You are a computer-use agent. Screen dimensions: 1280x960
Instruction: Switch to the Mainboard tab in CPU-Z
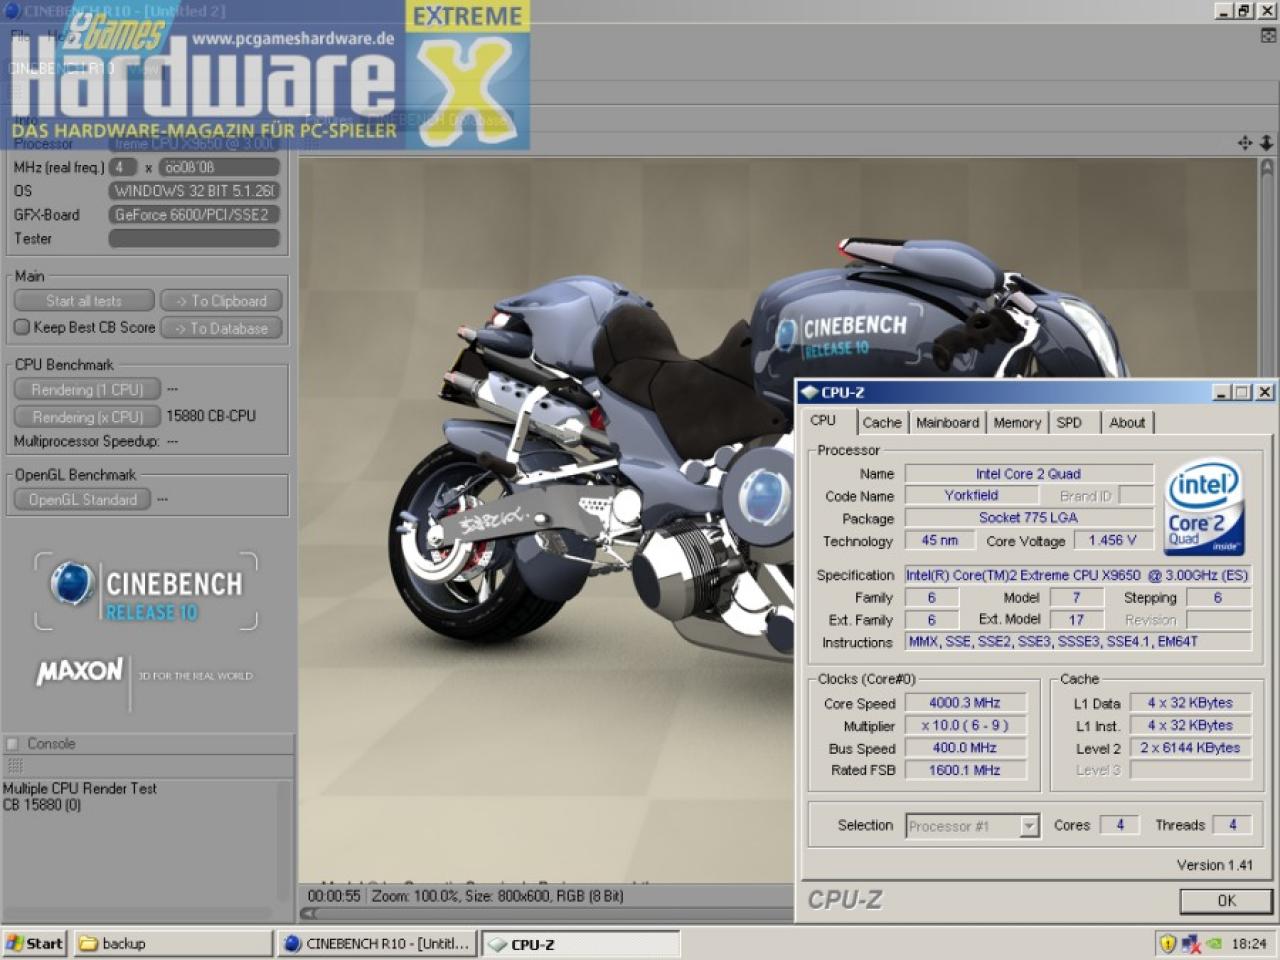tap(947, 423)
